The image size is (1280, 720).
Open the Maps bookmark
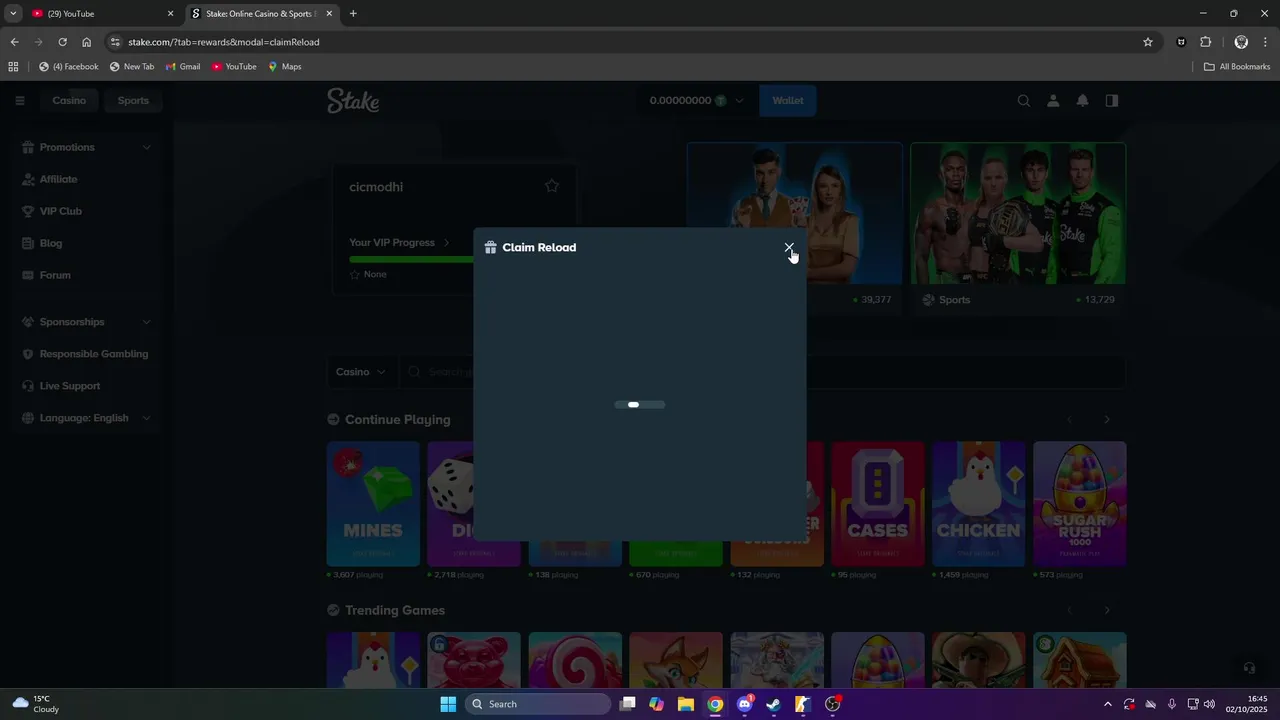[285, 67]
